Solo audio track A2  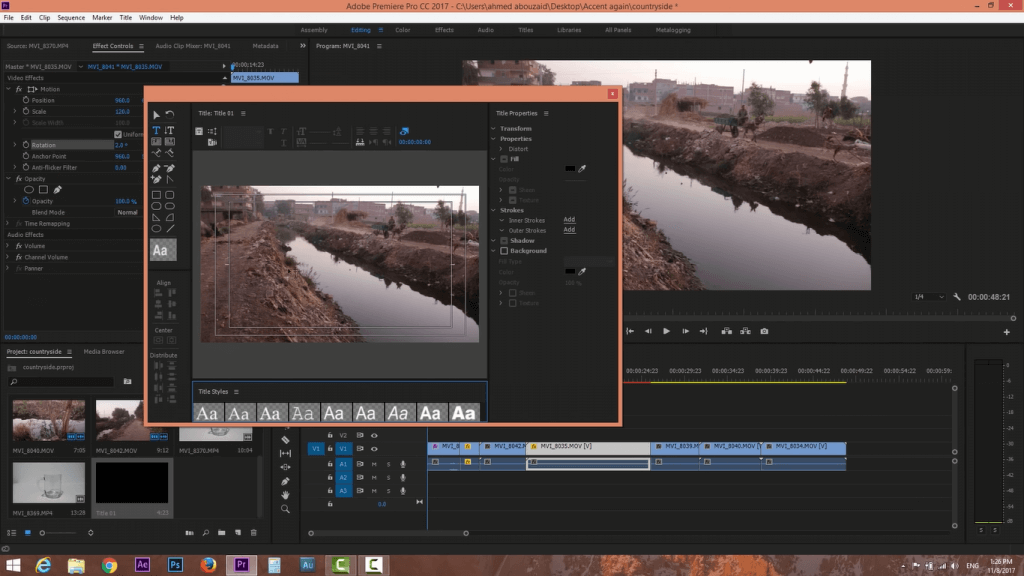389,477
